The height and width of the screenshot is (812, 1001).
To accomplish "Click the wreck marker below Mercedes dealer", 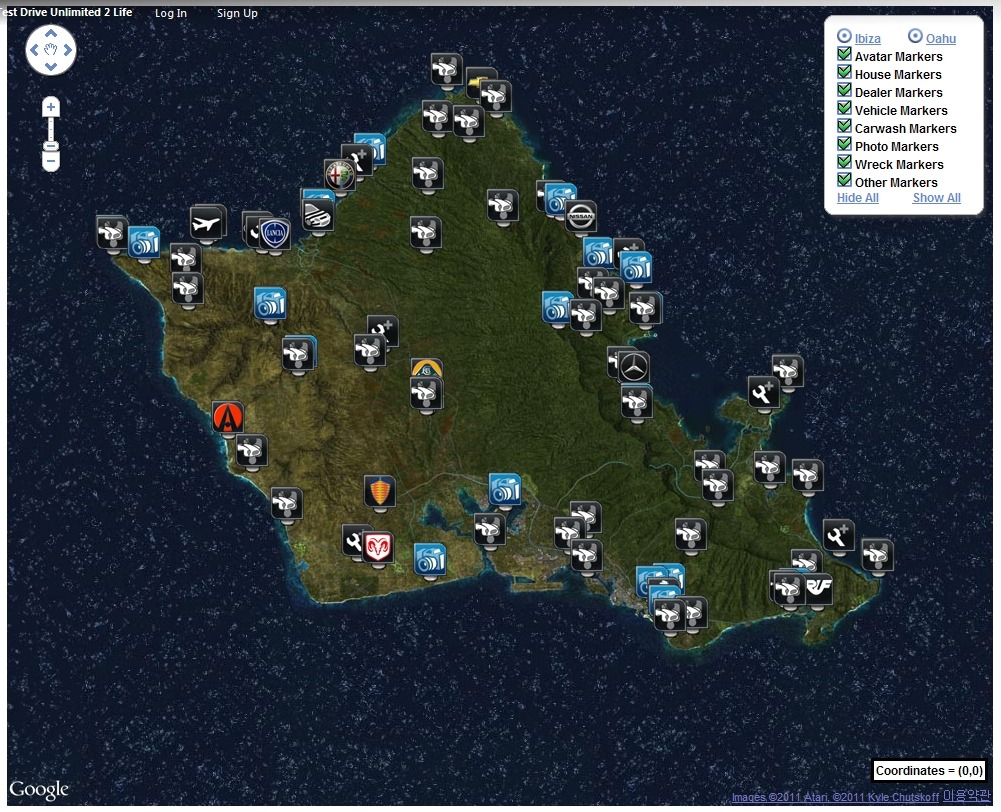I will click(x=636, y=402).
